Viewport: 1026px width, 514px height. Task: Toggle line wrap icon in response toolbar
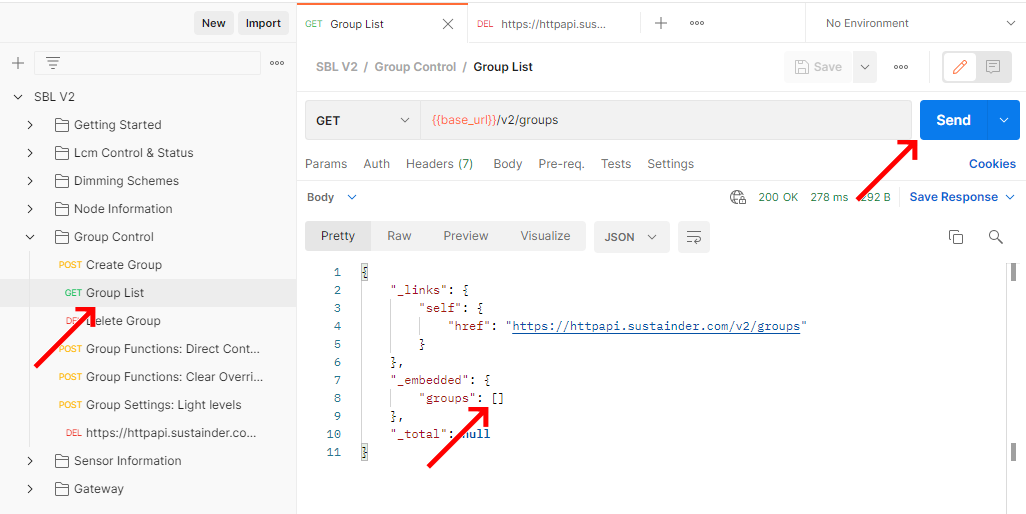[693, 236]
